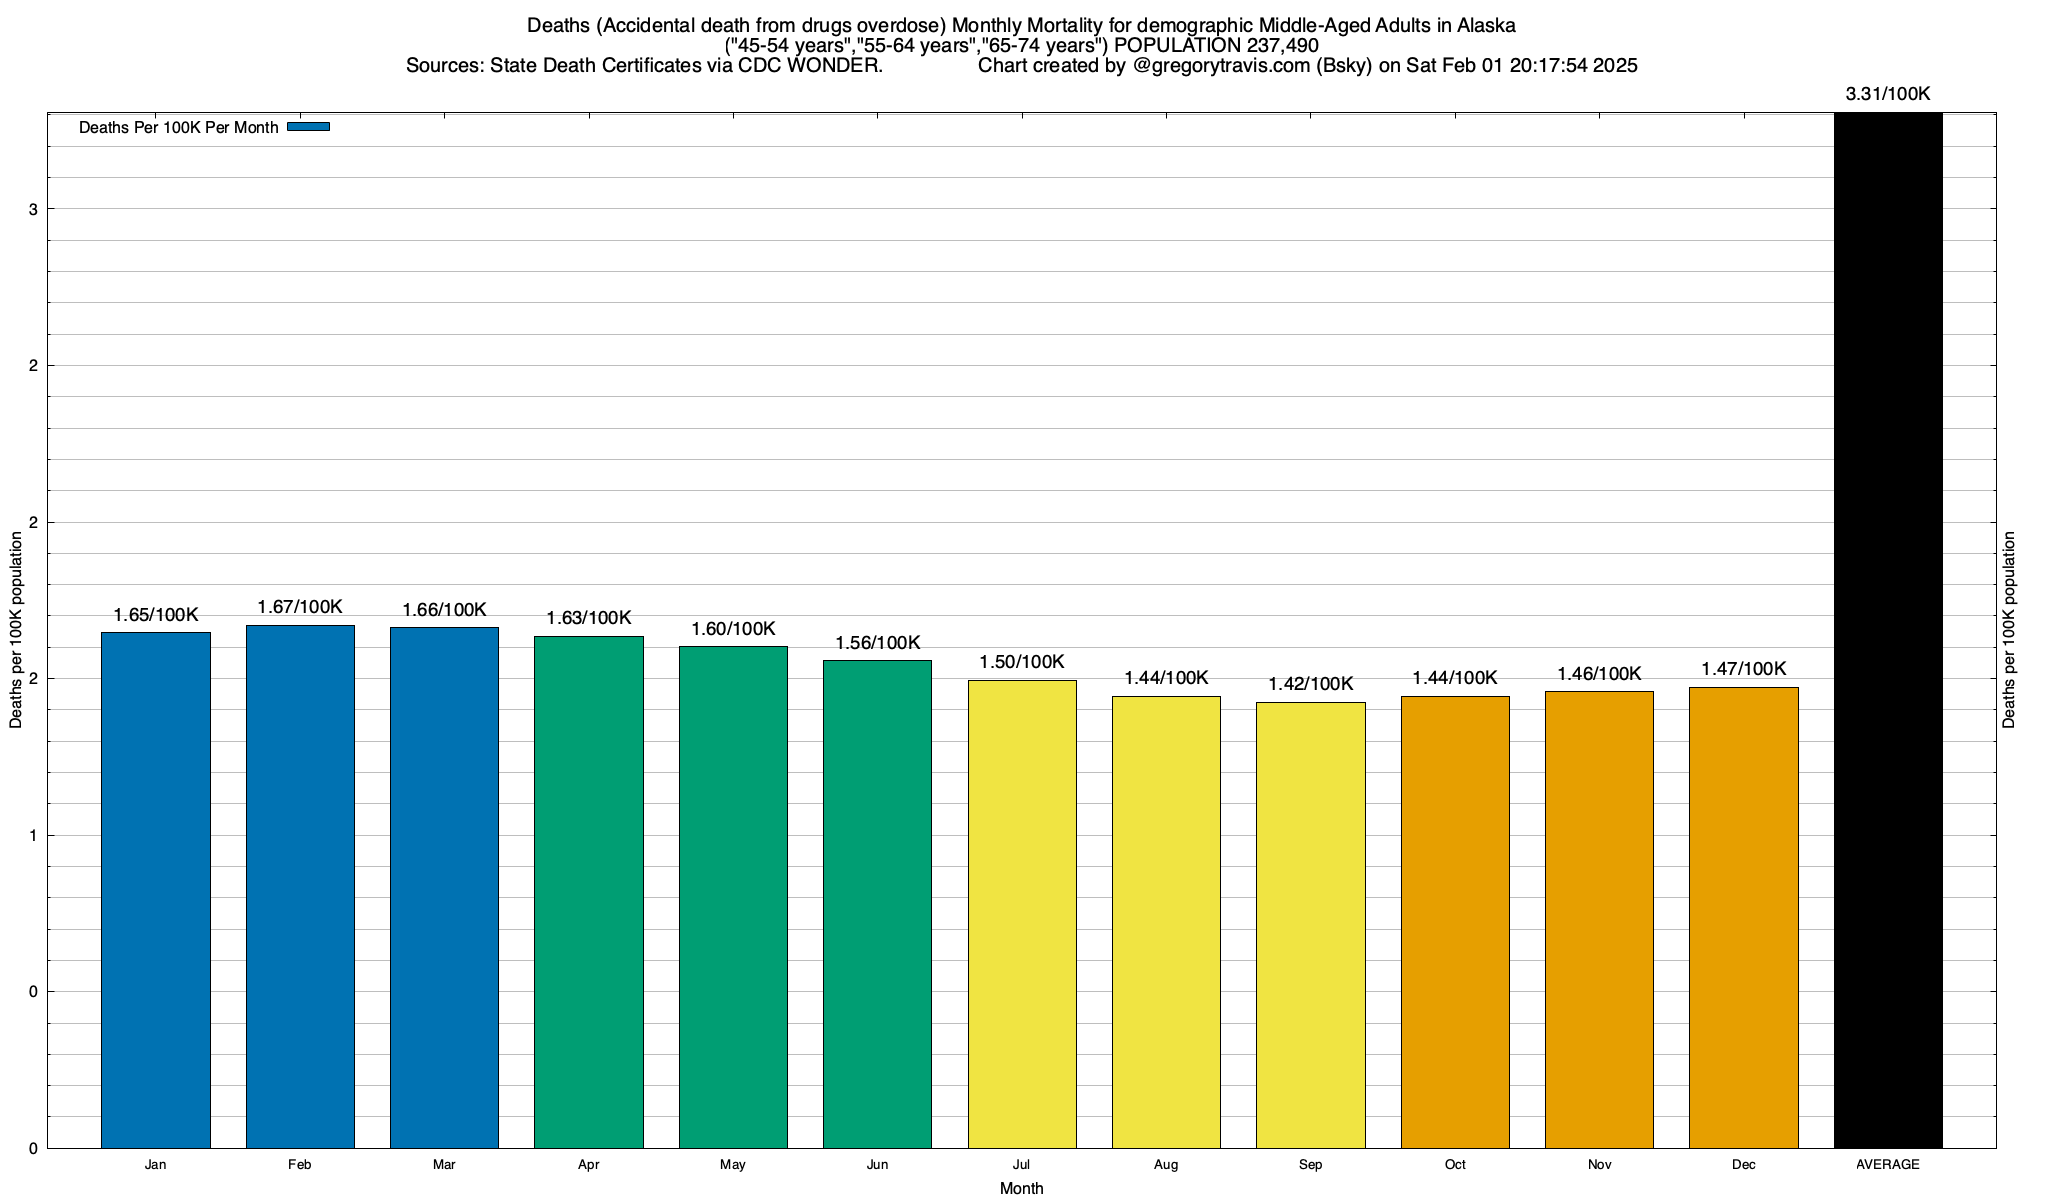Click the black AVERAGE bar

coord(1888,630)
